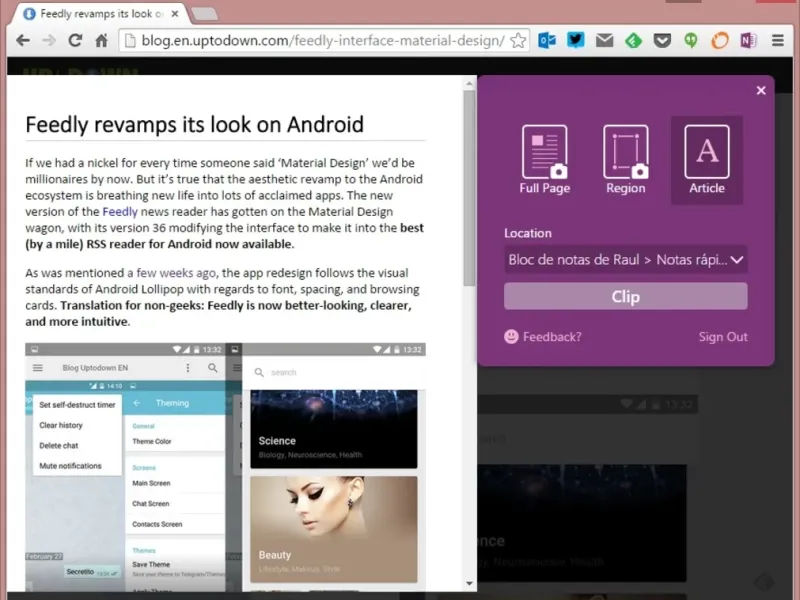This screenshot has height=600, width=800.
Task: Open the Outlook extension icon
Action: (547, 40)
